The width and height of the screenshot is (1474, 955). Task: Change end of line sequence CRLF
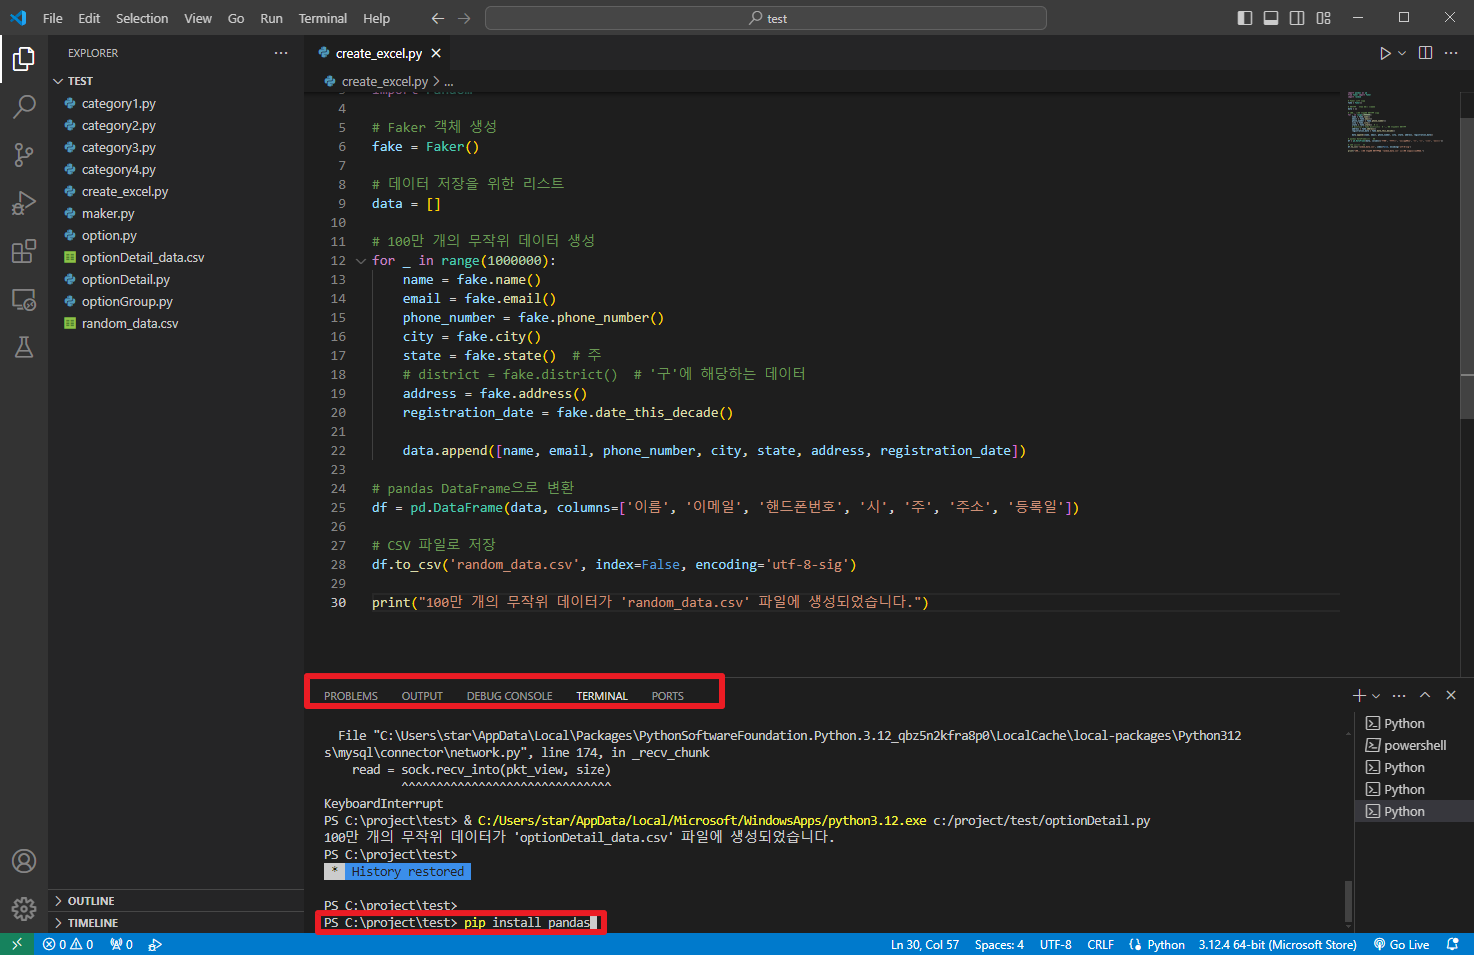point(1100,944)
